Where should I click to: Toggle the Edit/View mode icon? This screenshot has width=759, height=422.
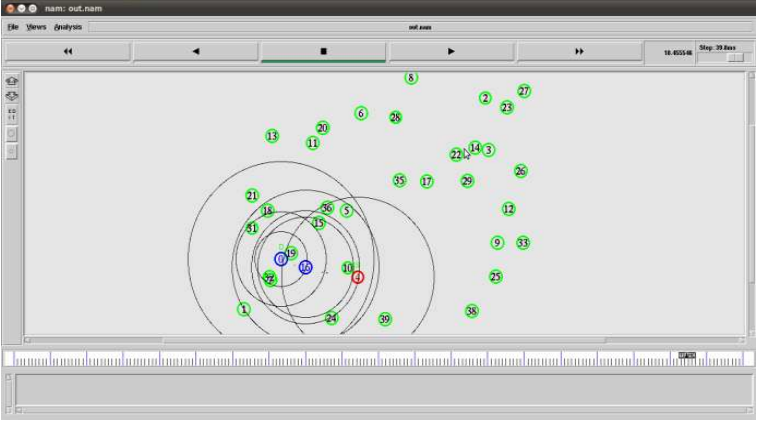[12, 114]
